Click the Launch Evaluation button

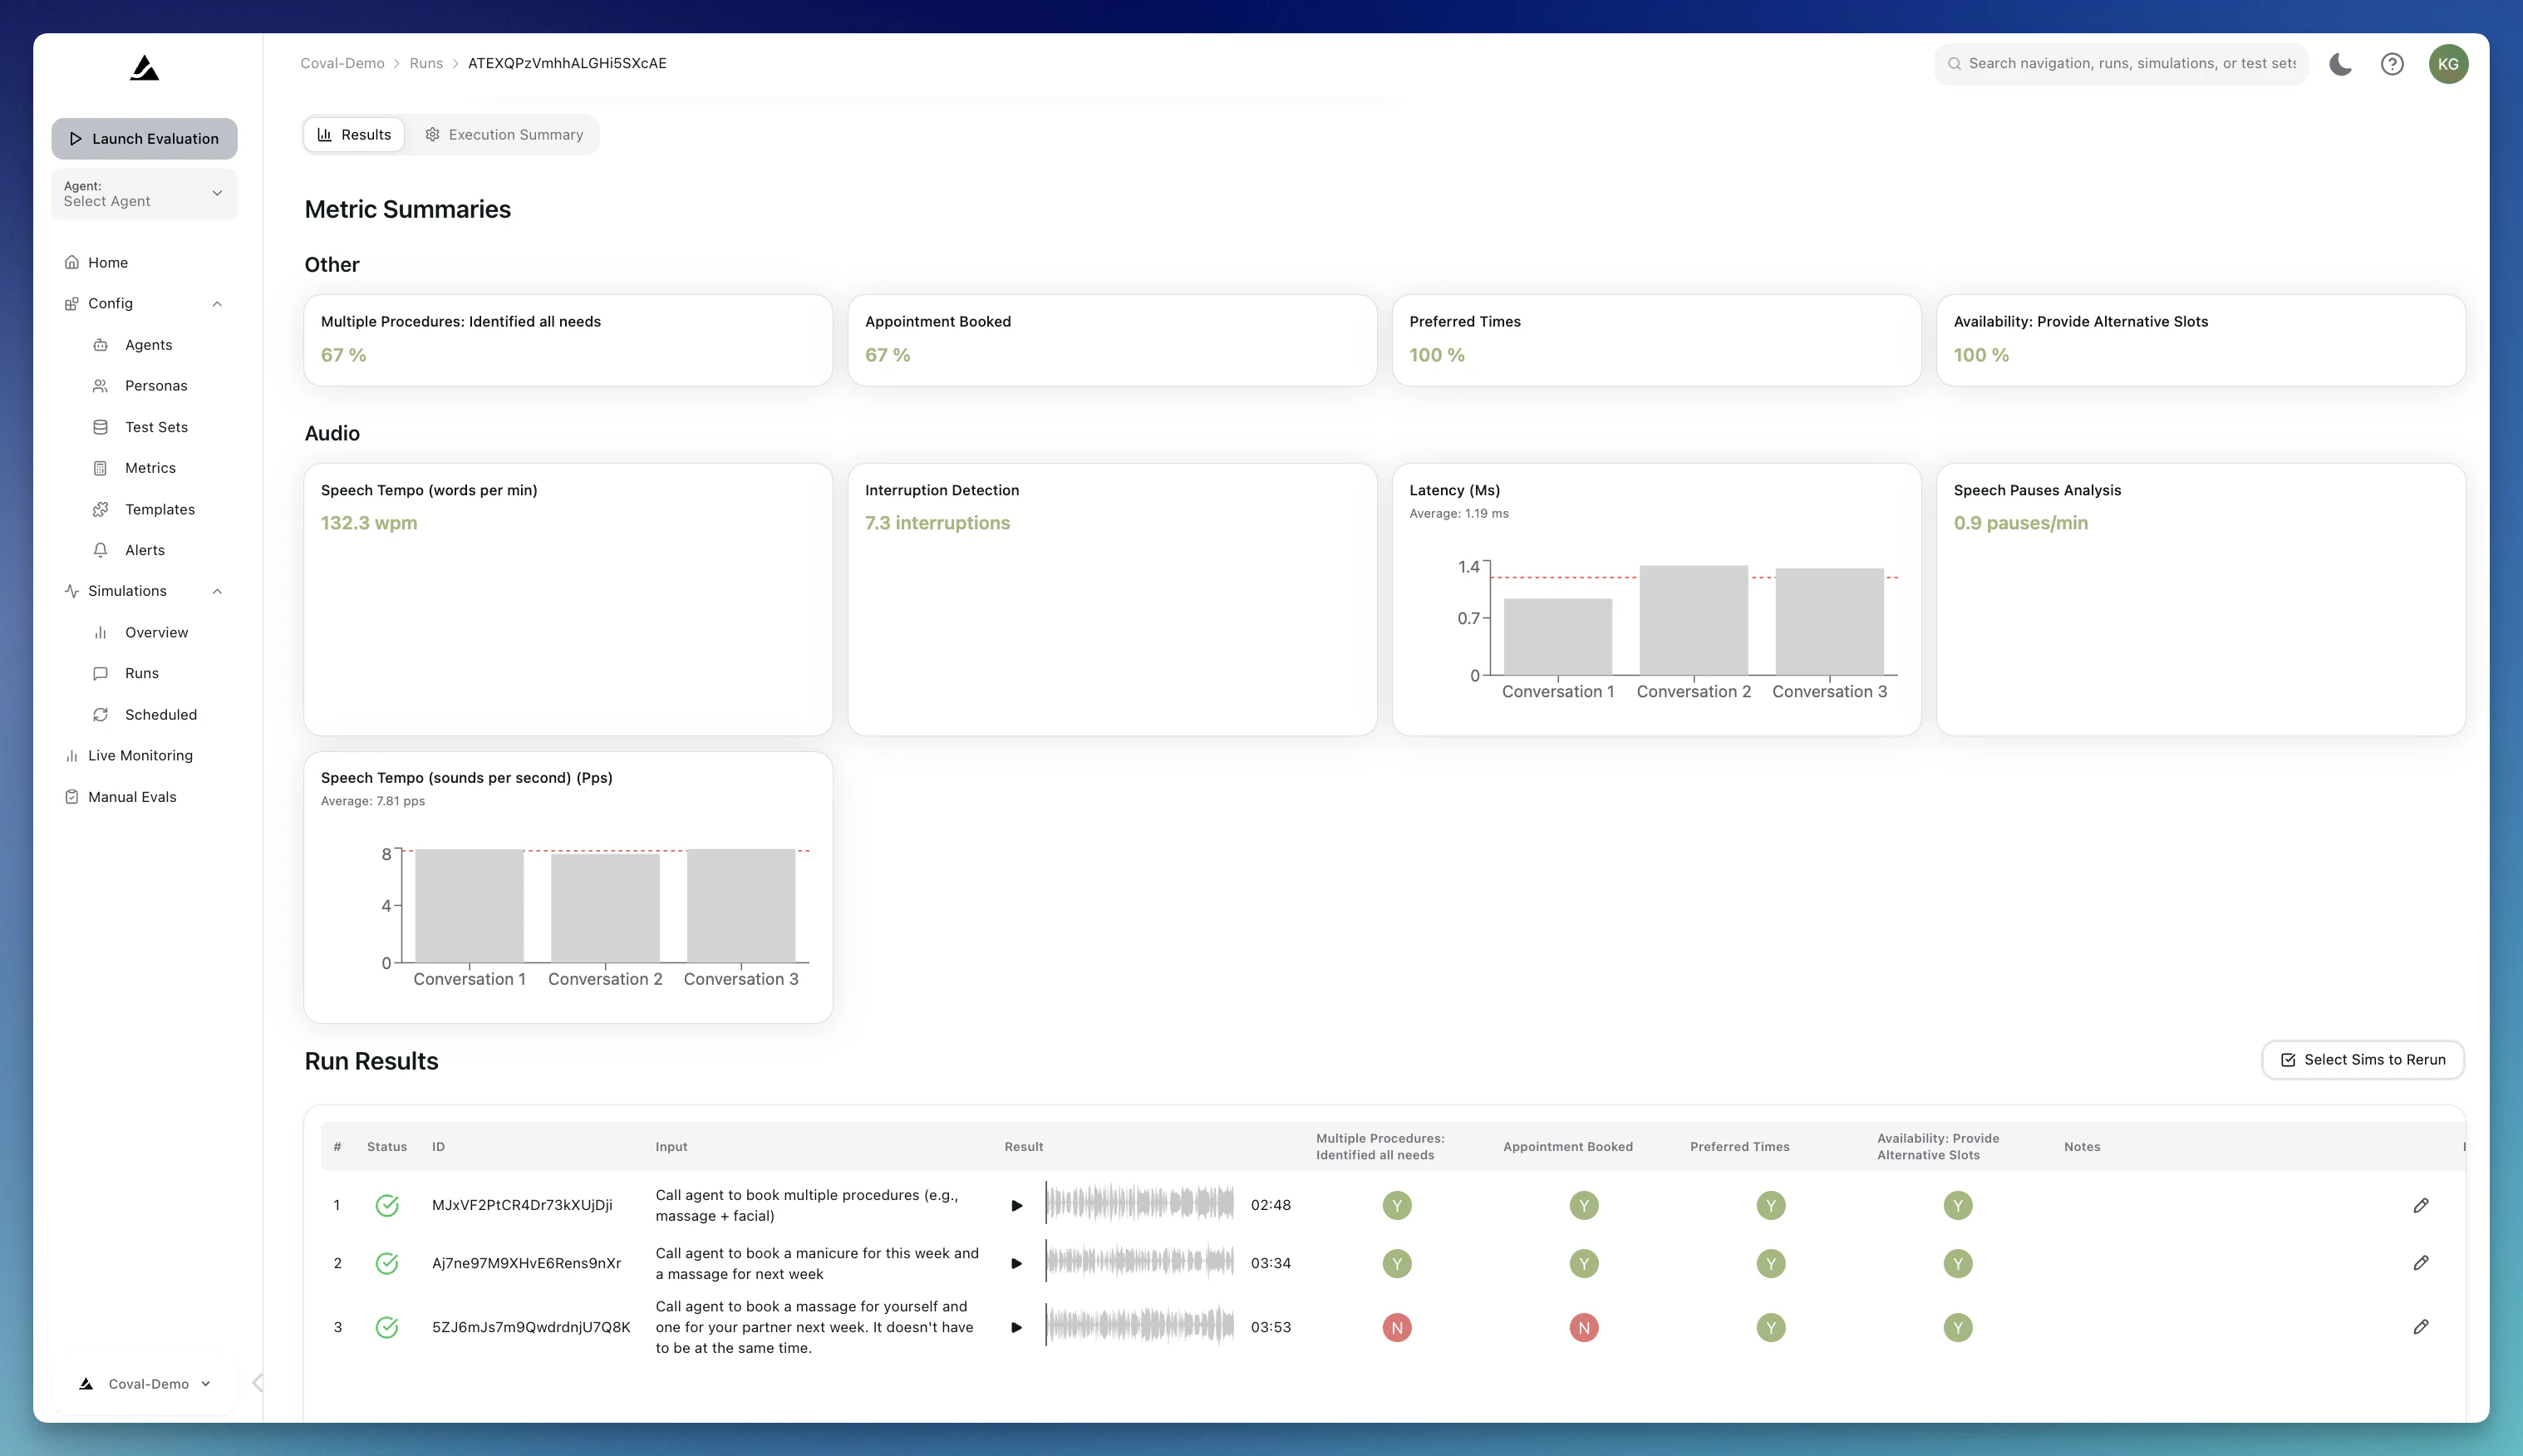pyautogui.click(x=144, y=139)
